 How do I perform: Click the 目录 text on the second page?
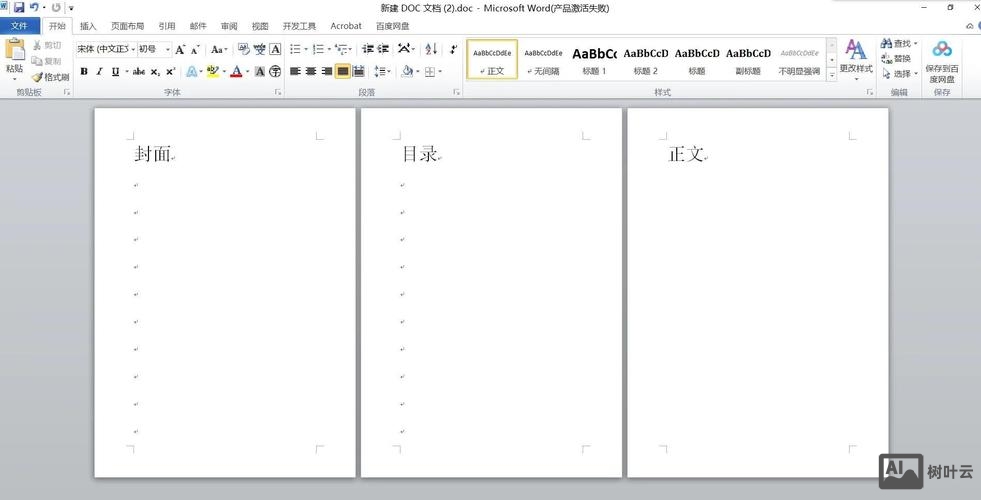(420, 154)
